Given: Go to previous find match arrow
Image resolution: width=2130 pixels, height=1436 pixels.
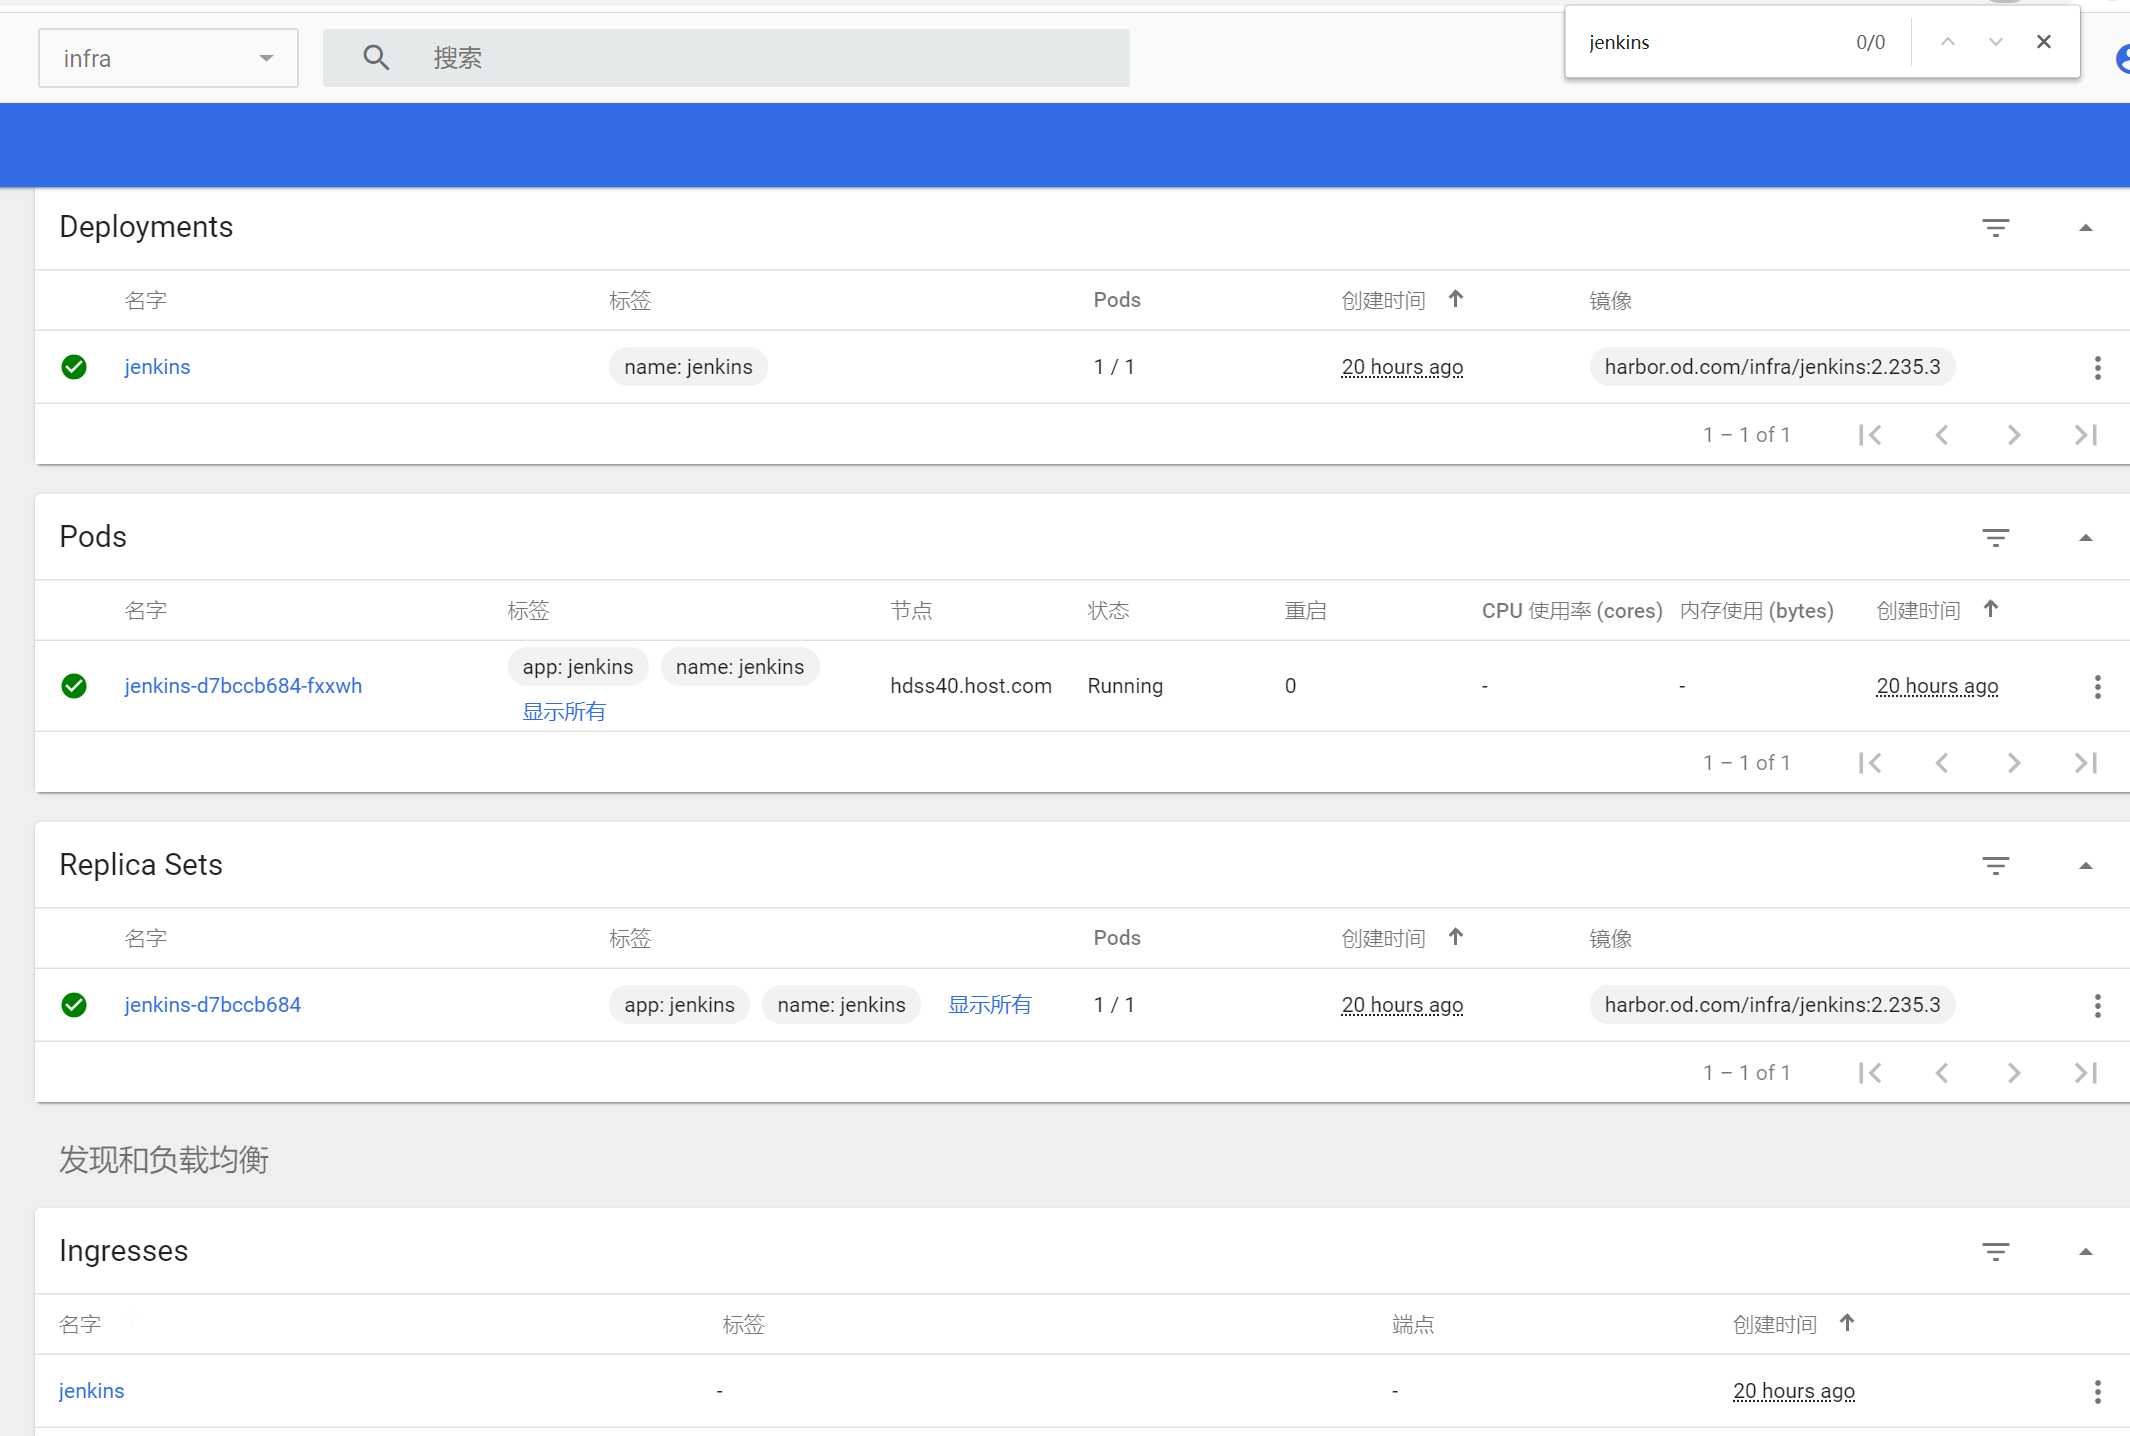Looking at the screenshot, I should click(1947, 42).
